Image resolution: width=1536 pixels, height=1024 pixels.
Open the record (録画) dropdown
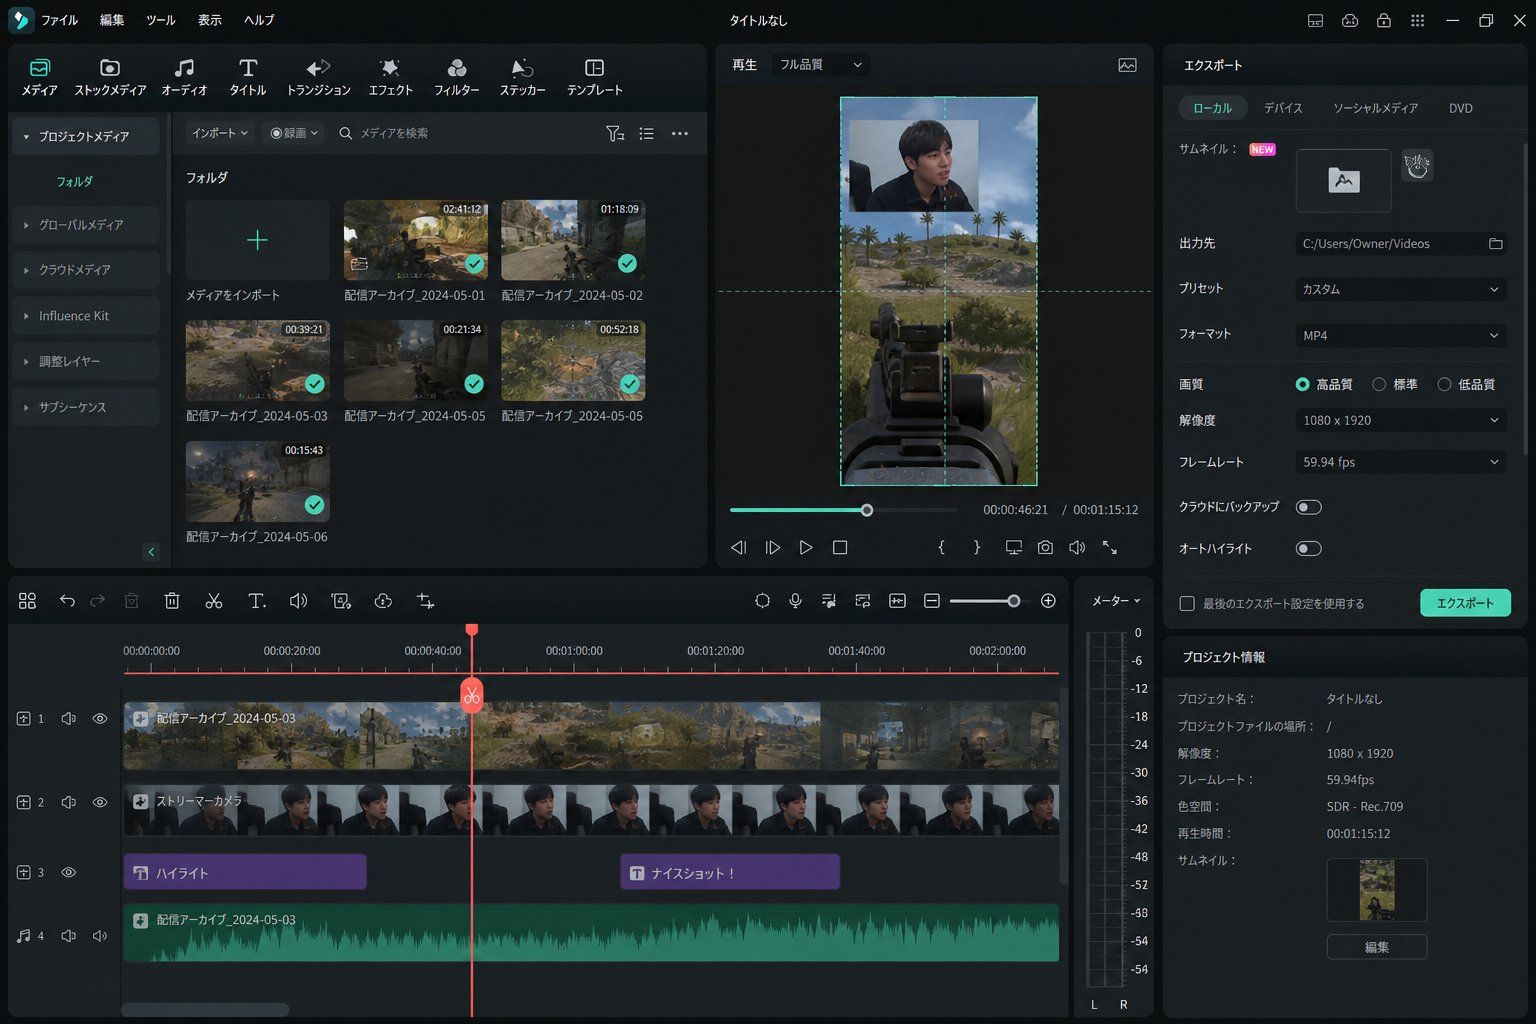[294, 133]
